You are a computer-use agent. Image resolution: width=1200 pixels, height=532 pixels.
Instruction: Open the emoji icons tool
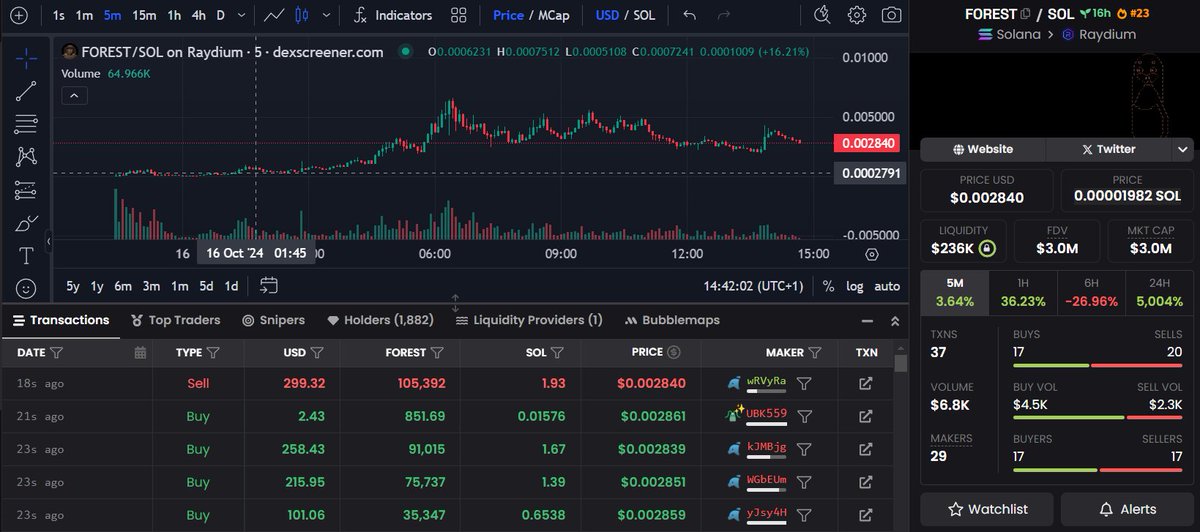pyautogui.click(x=26, y=288)
